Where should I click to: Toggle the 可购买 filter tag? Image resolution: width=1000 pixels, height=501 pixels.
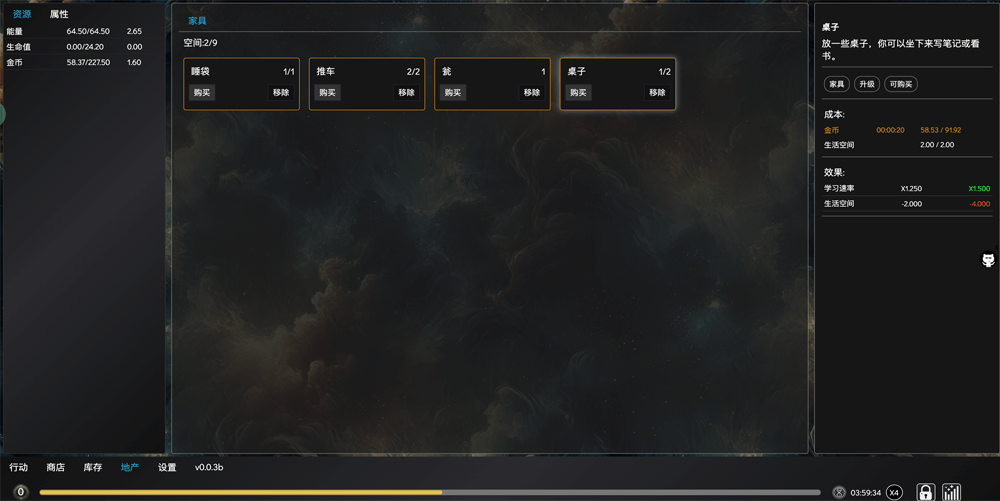coord(901,84)
